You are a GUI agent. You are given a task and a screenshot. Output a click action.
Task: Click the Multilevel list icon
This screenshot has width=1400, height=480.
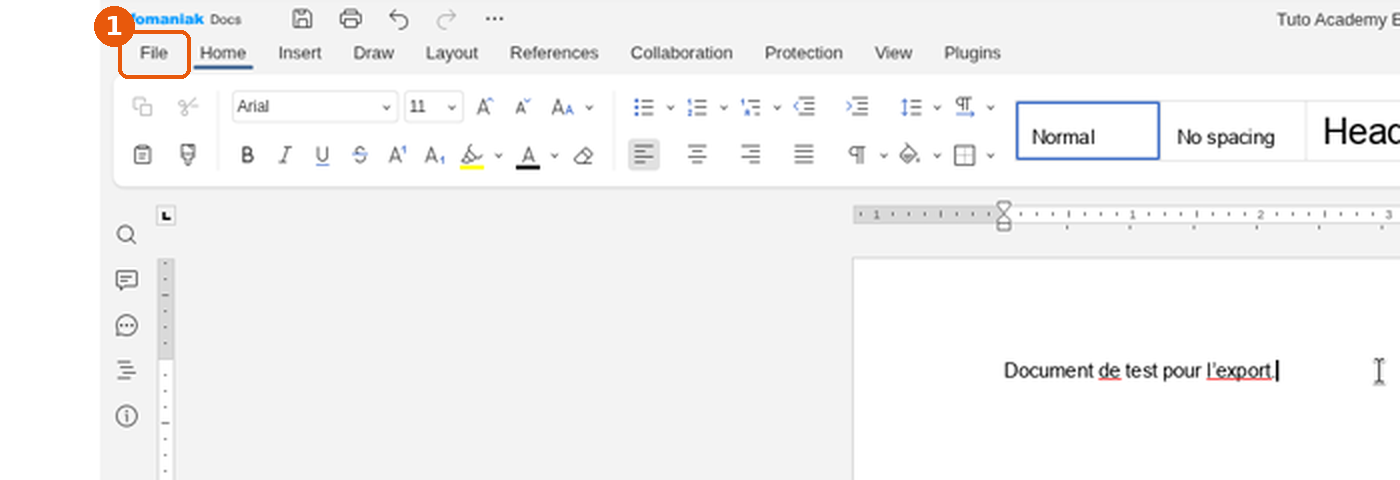pos(750,107)
